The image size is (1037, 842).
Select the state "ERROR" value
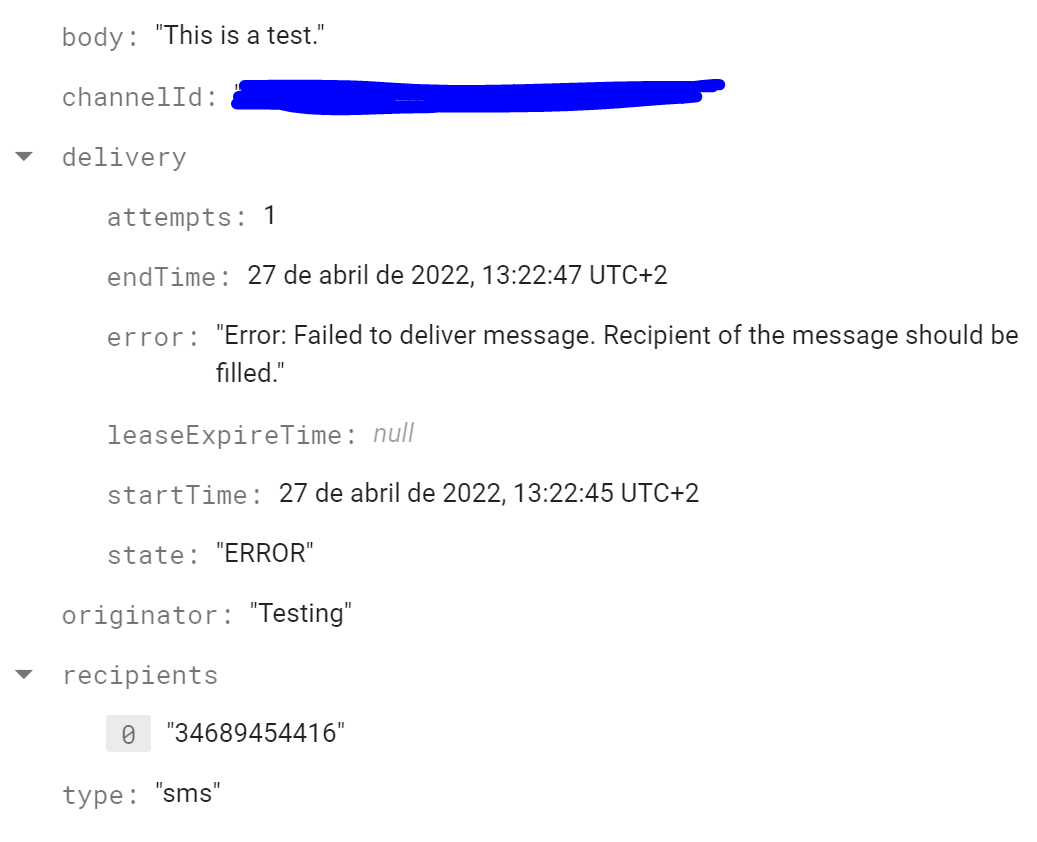click(265, 554)
